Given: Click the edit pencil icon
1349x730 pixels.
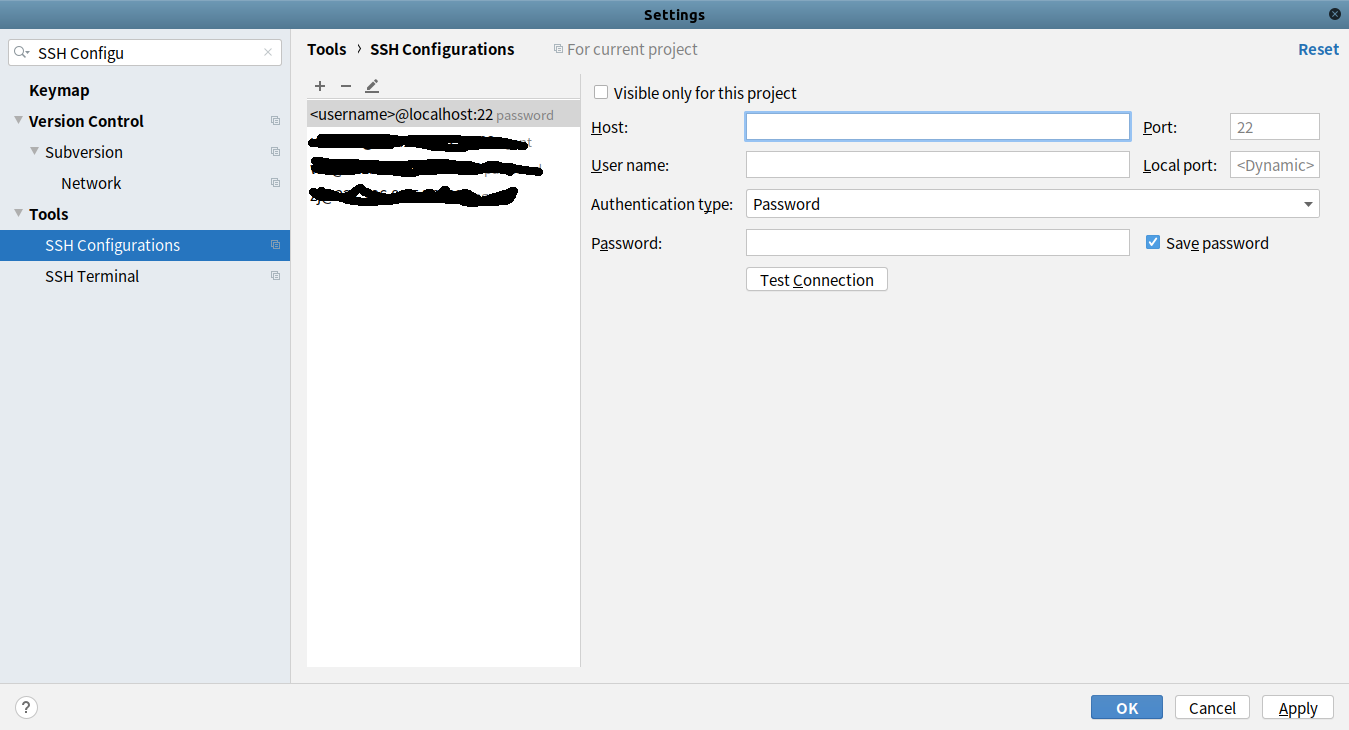Looking at the screenshot, I should [372, 86].
